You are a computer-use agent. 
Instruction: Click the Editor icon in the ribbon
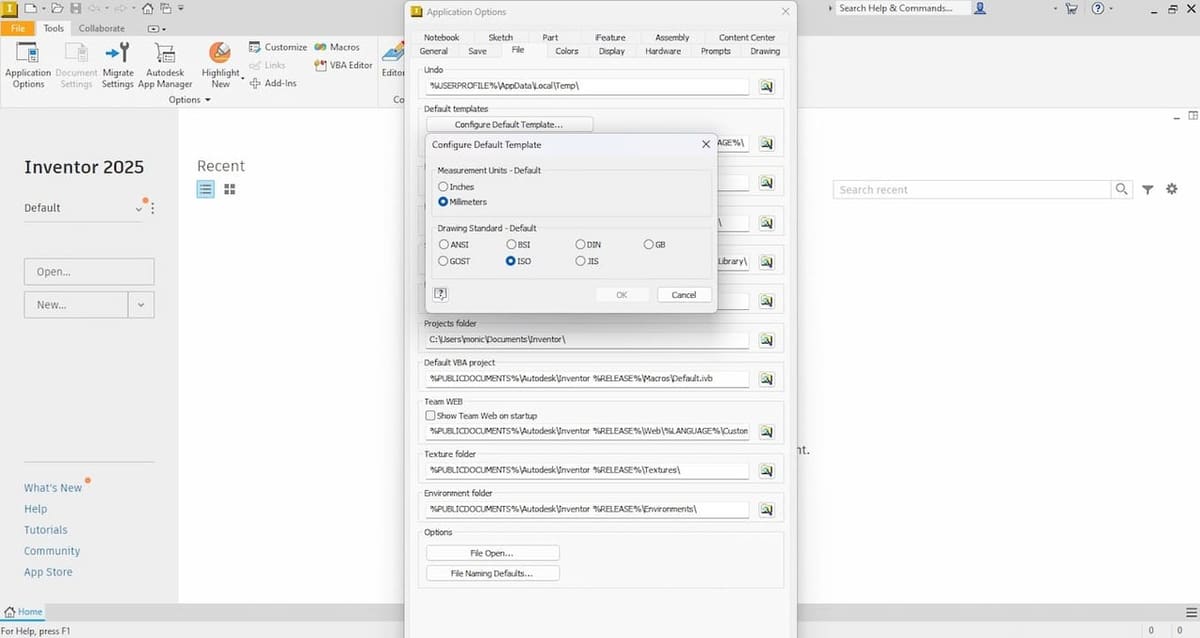point(392,53)
